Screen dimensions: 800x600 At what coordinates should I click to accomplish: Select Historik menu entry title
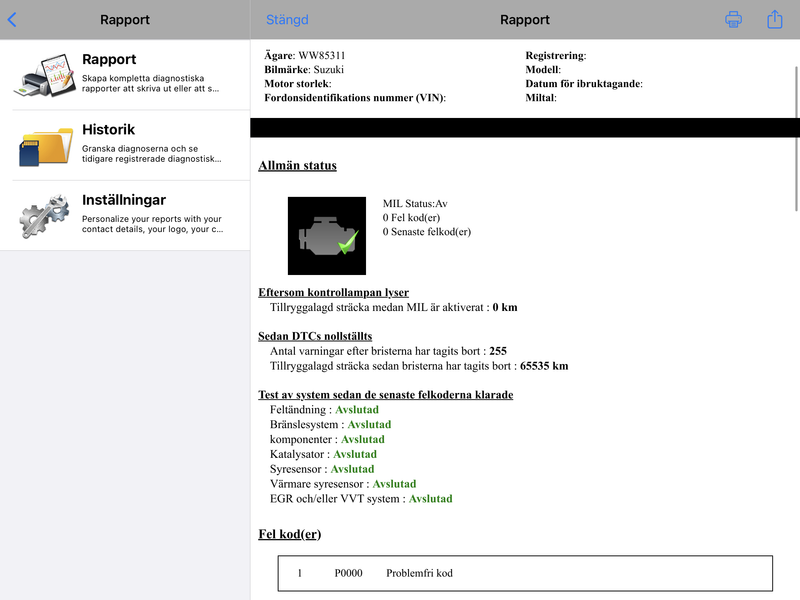pos(109,130)
